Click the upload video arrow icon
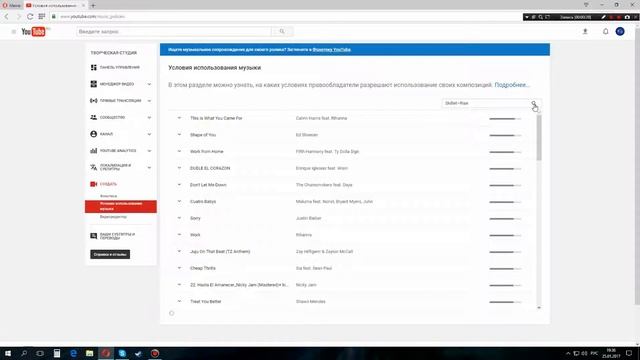 (x=585, y=31)
